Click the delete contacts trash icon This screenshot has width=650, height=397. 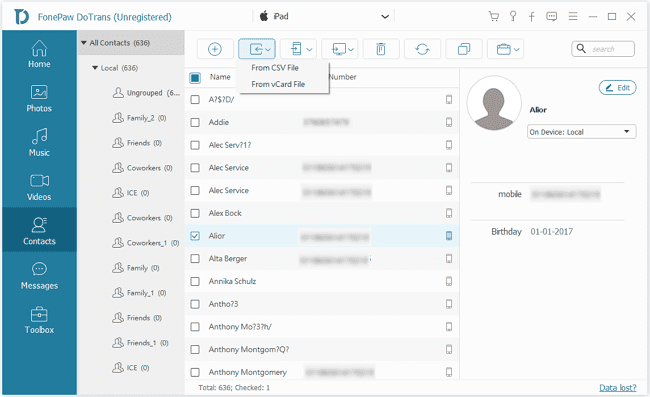click(381, 49)
